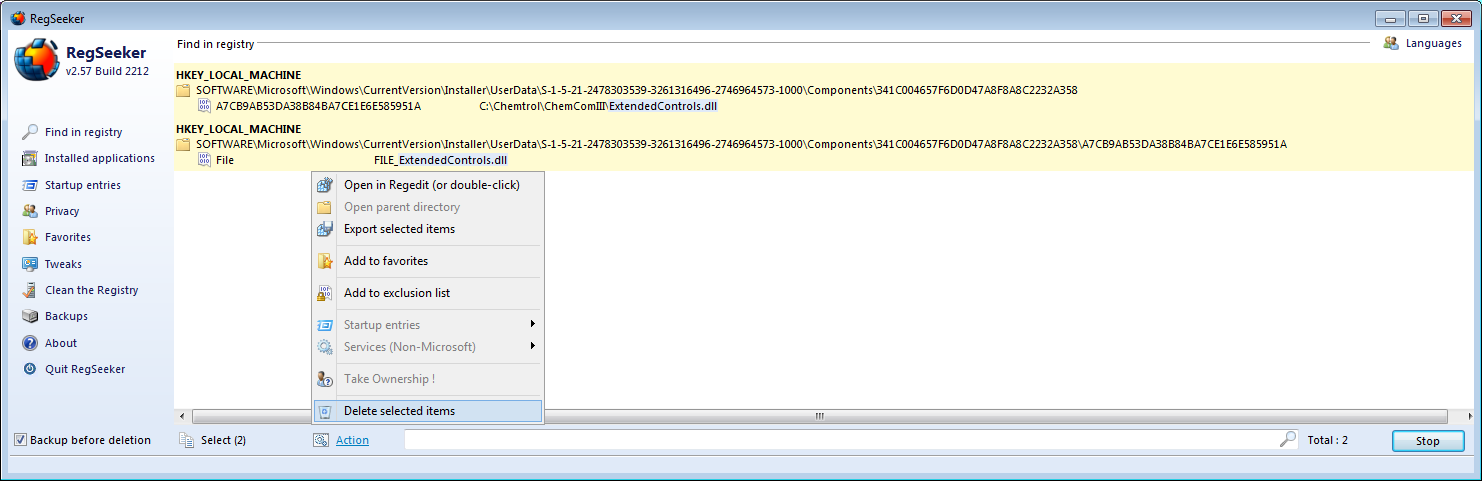Click the Quit RegSeeker power icon
The image size is (1482, 481).
point(30,369)
